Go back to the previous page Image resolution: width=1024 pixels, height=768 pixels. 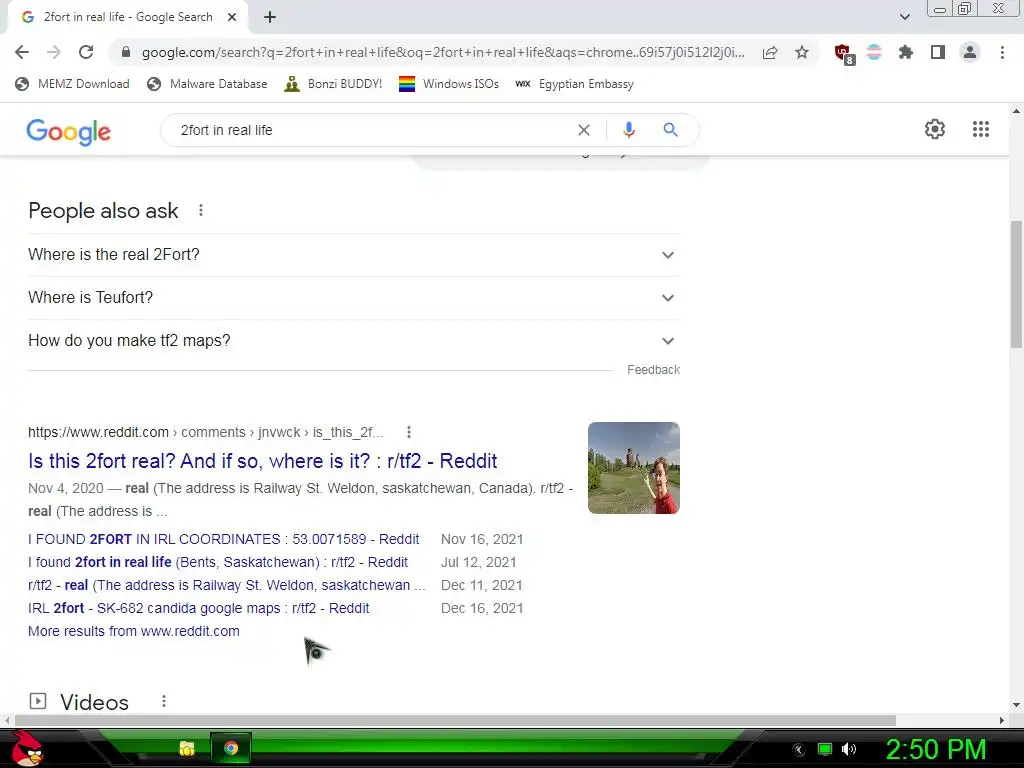point(22,52)
